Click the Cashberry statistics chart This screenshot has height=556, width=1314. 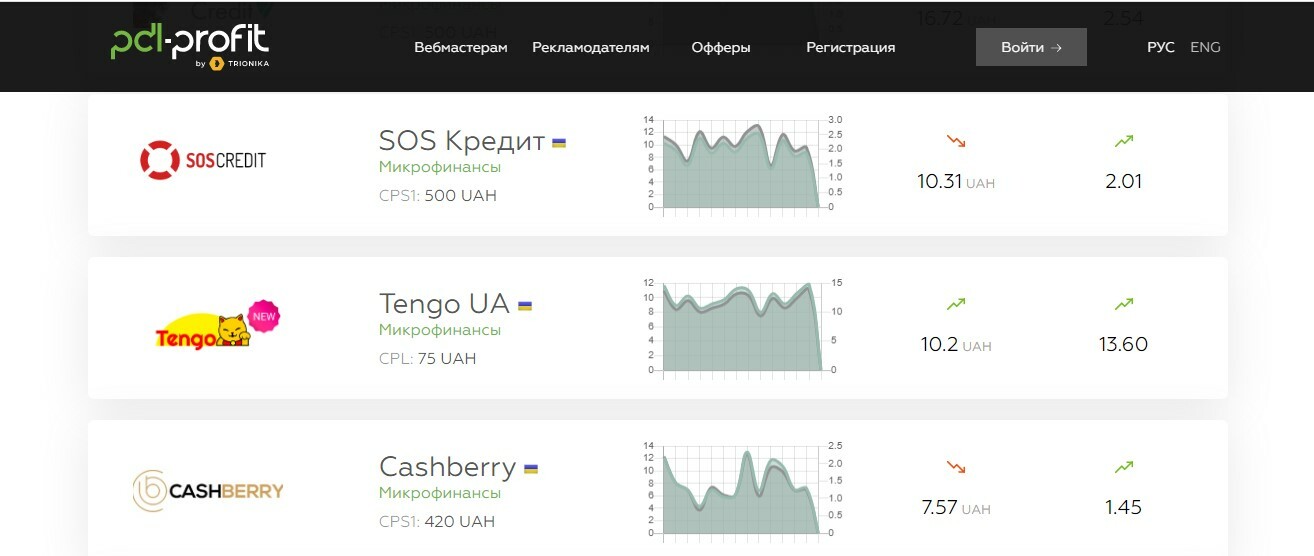[740, 488]
